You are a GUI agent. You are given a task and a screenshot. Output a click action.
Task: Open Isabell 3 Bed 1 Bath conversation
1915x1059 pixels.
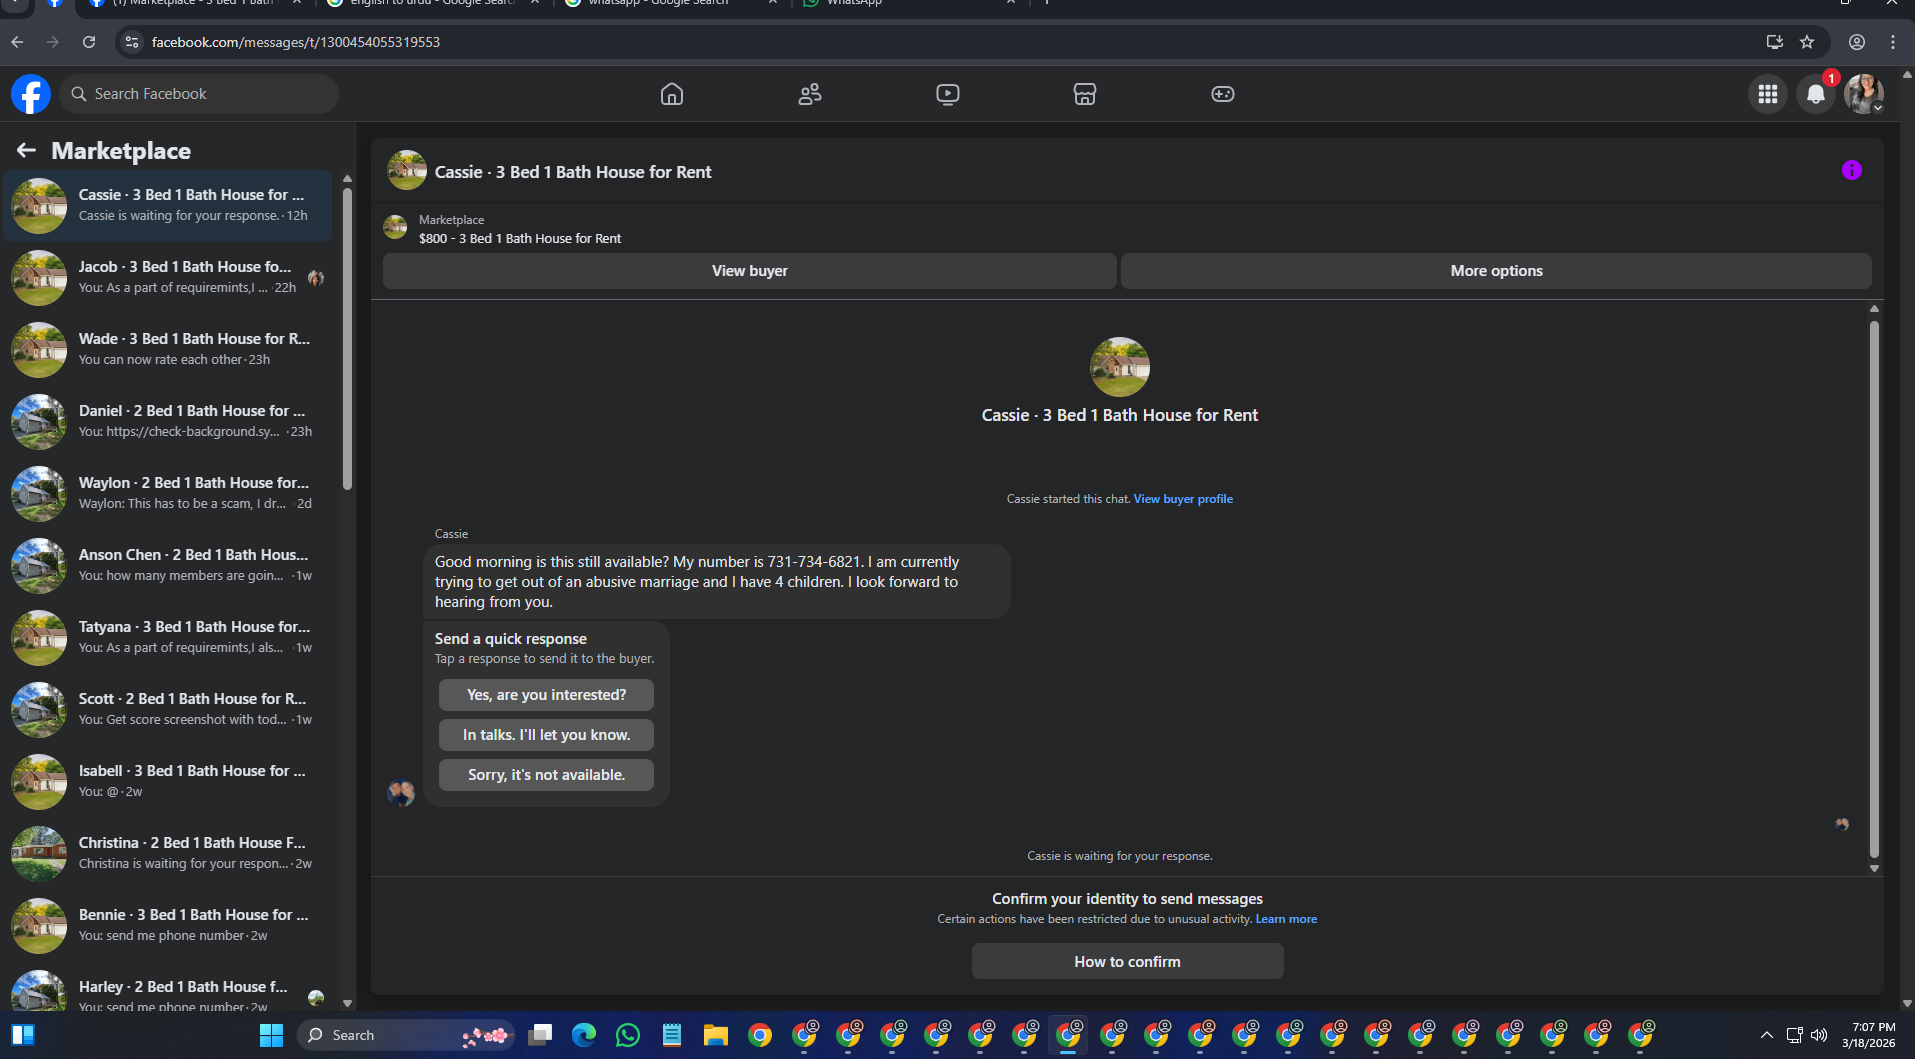coord(168,781)
